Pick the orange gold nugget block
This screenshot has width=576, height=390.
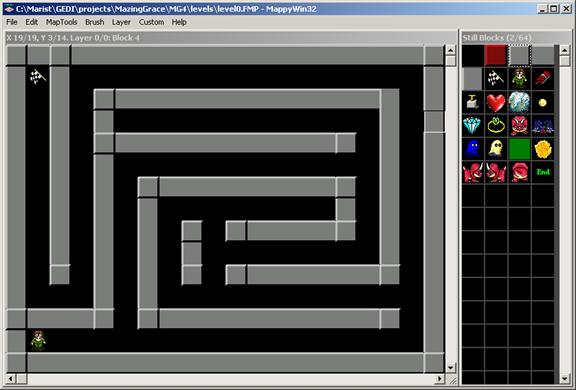tap(543, 149)
